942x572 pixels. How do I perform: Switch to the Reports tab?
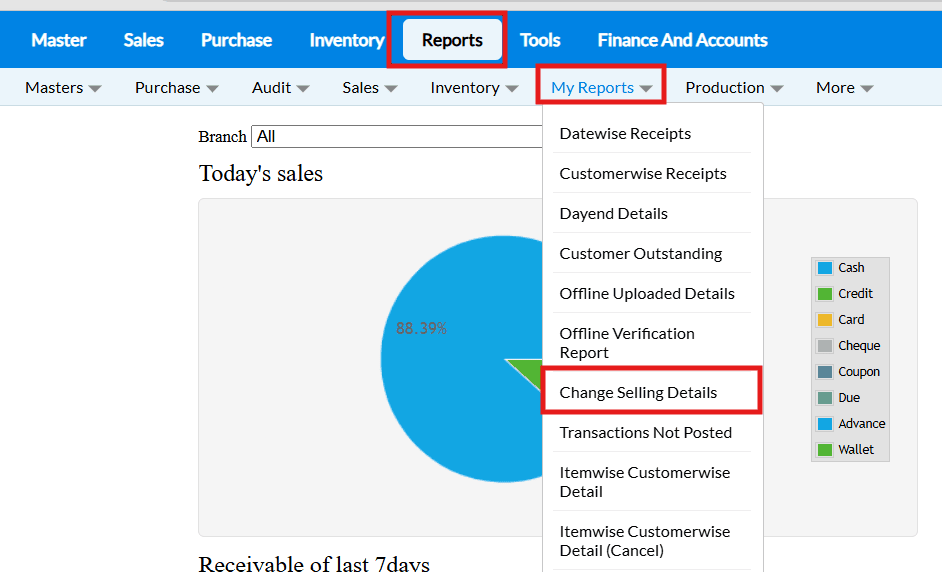click(x=452, y=40)
